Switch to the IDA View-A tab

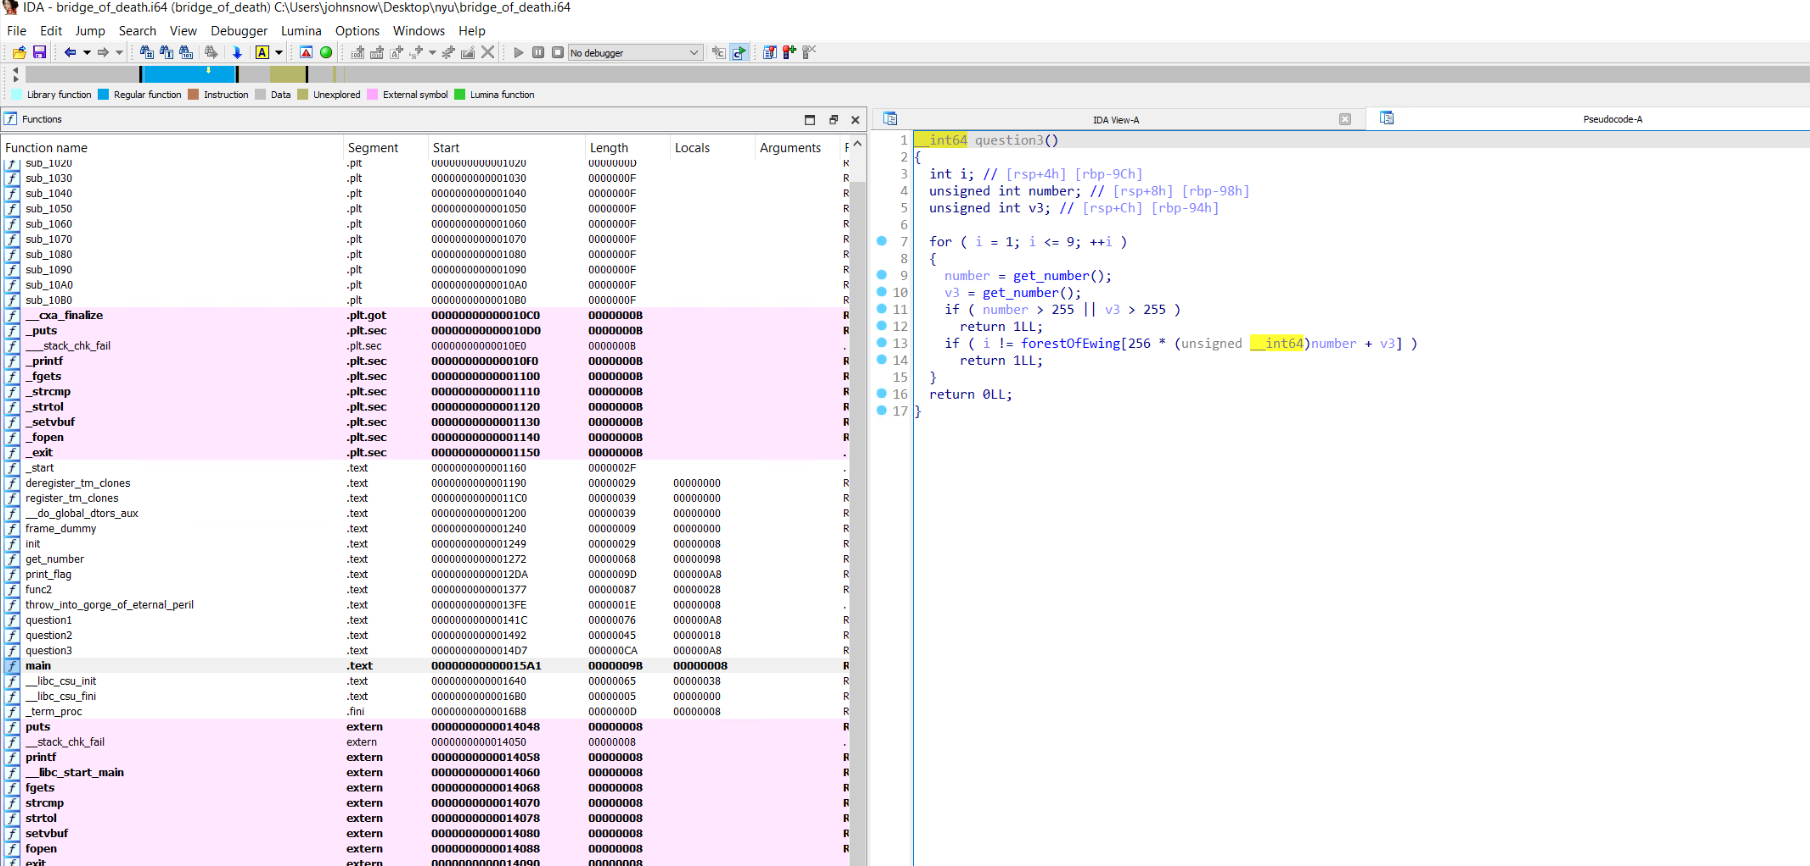click(1115, 120)
